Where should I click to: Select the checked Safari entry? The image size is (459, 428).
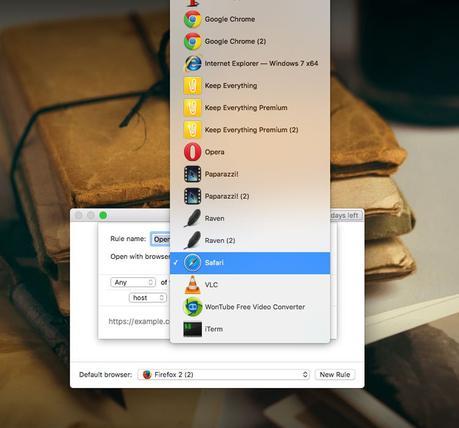[x=250, y=263]
